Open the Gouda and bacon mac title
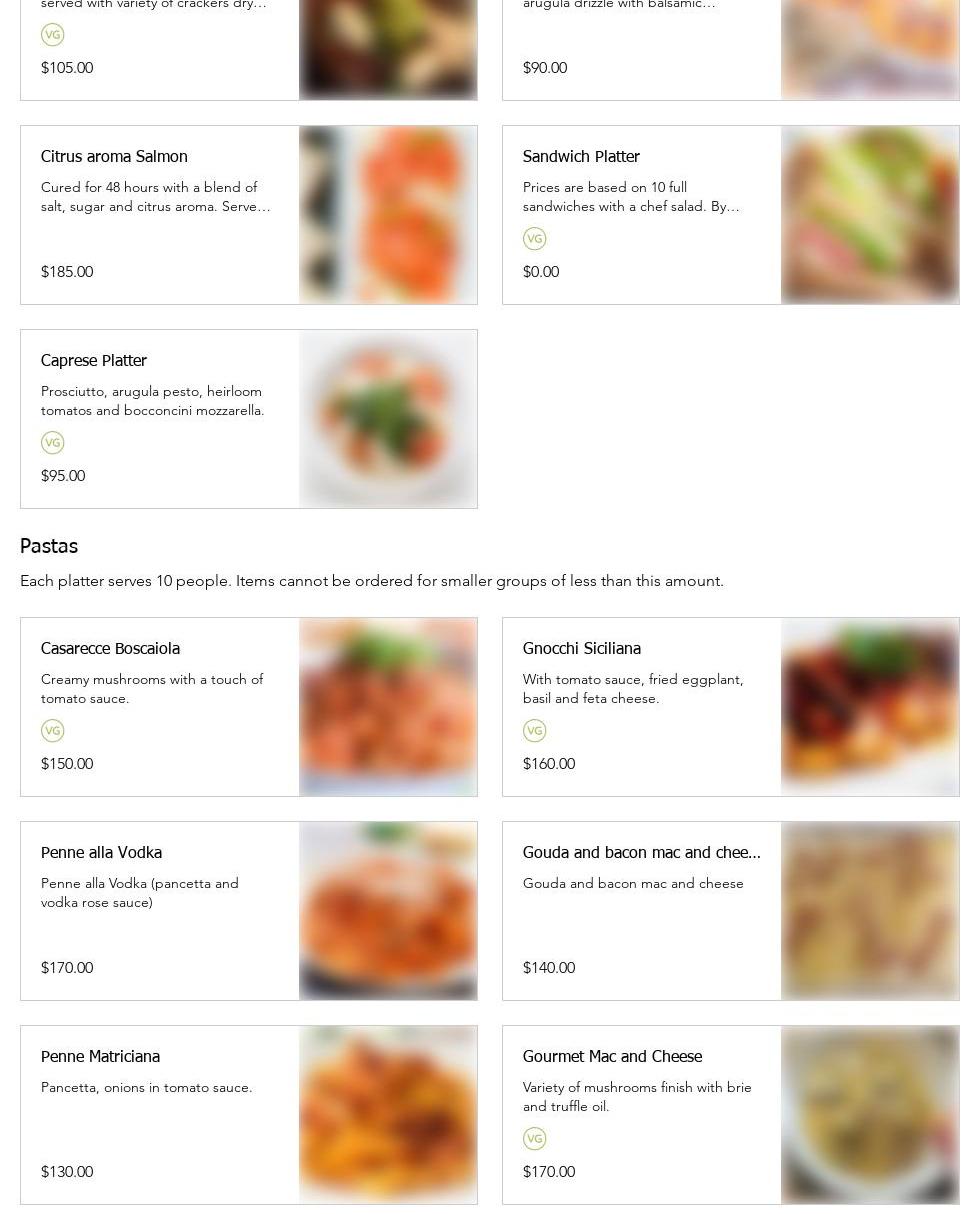965x1214 pixels. coord(641,853)
